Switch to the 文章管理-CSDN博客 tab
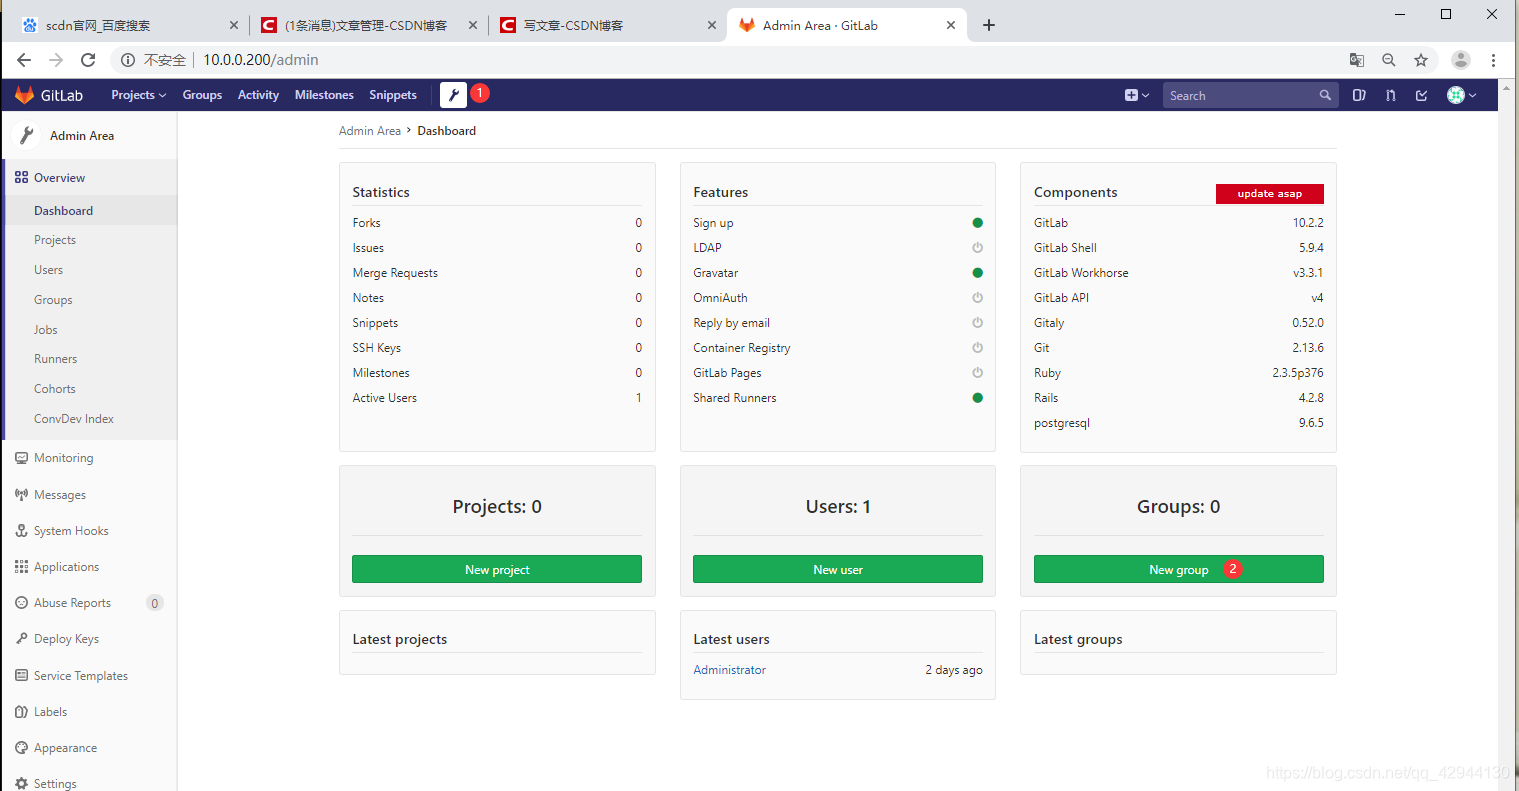Screen dimensions: 1519x791 [368, 25]
